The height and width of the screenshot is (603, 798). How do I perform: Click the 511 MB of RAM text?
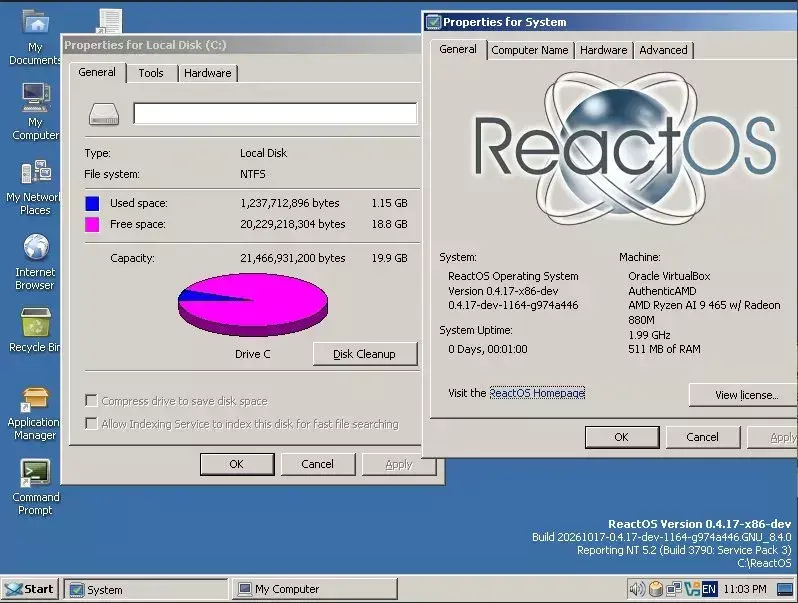pyautogui.click(x=664, y=349)
